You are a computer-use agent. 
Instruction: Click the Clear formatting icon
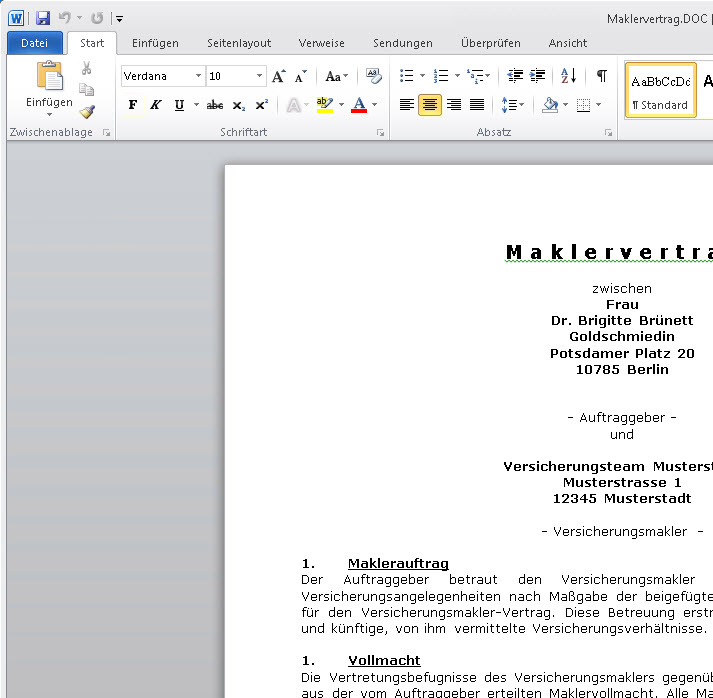click(374, 76)
